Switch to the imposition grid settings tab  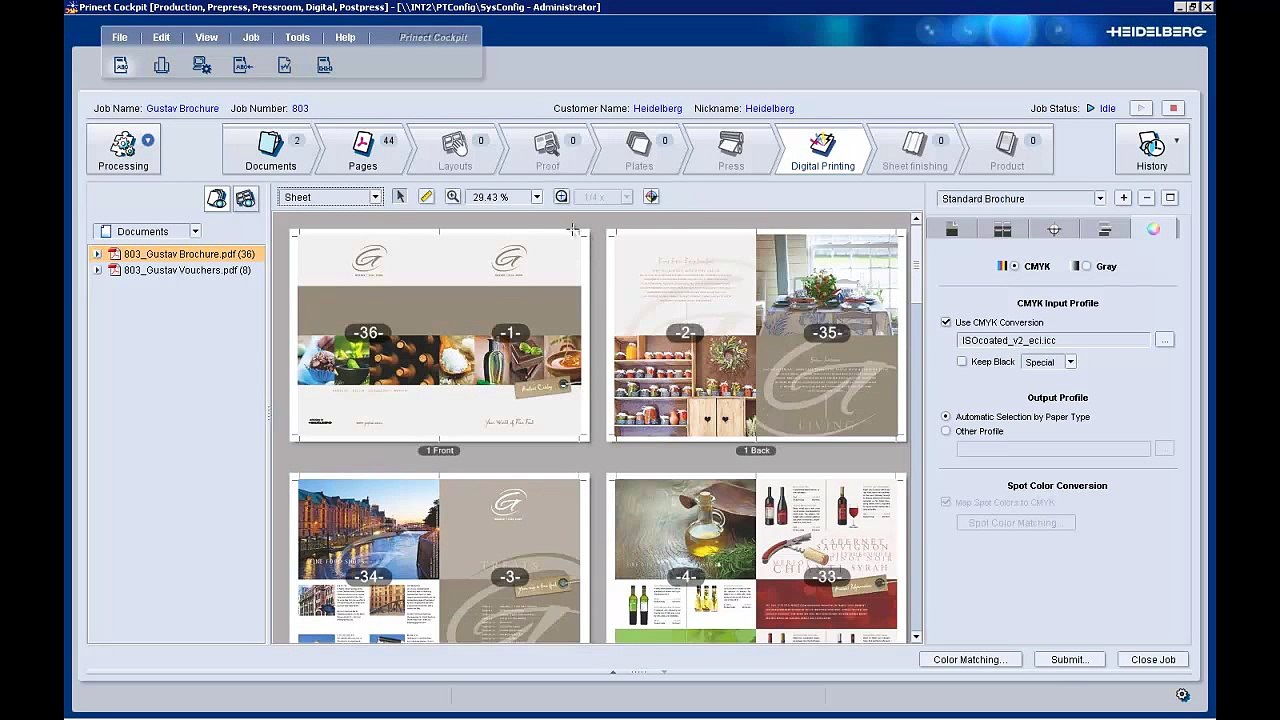click(1003, 230)
